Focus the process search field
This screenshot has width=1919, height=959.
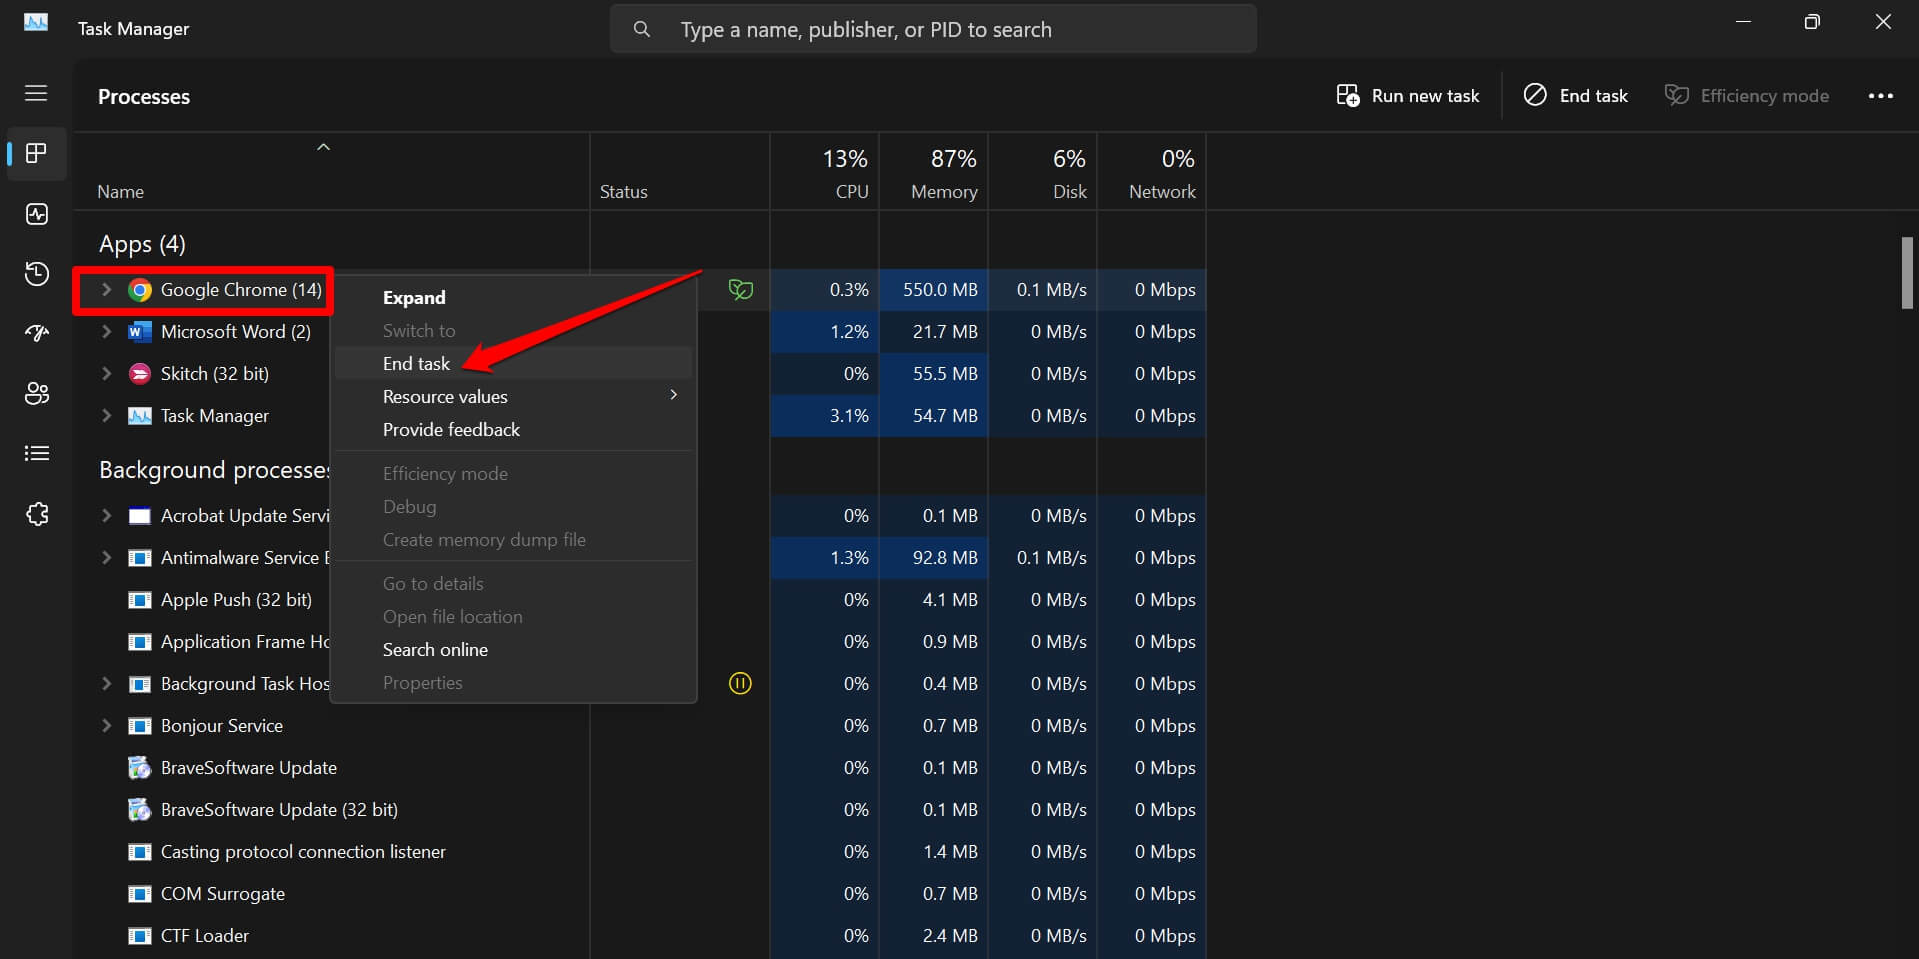[x=933, y=30]
